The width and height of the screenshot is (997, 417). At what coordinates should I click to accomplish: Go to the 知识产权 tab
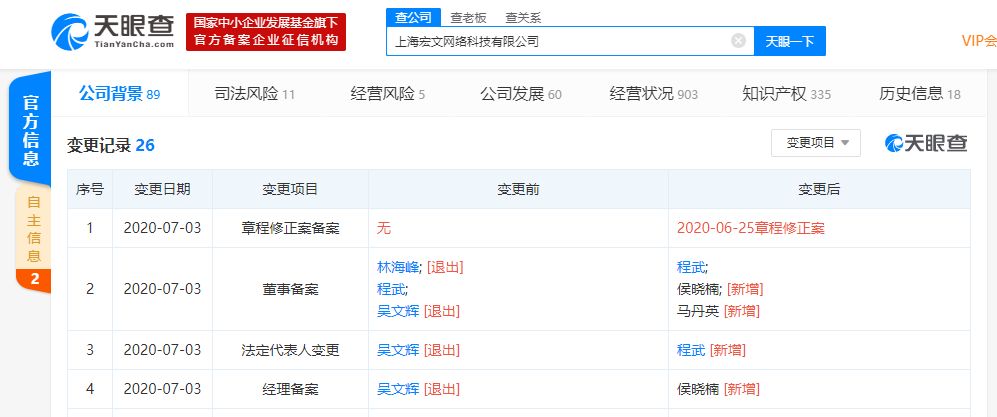786,94
